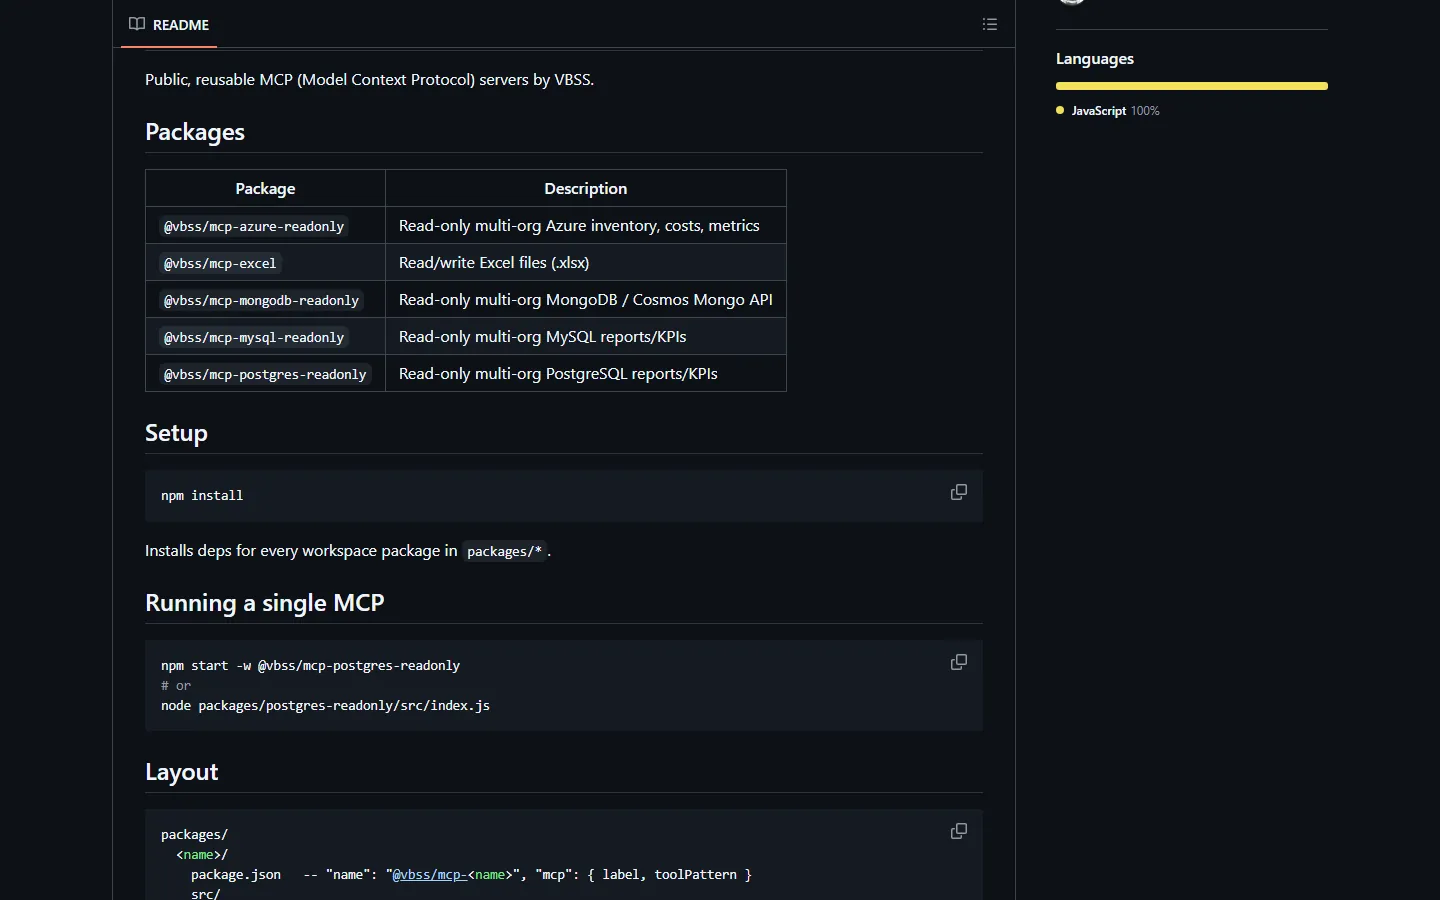The image size is (1440, 900).
Task: Copy the npm start code block
Action: [958, 662]
